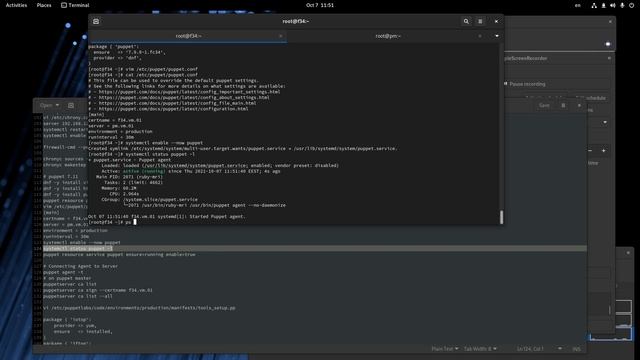Open the Places menu in top bar

tap(44, 5)
